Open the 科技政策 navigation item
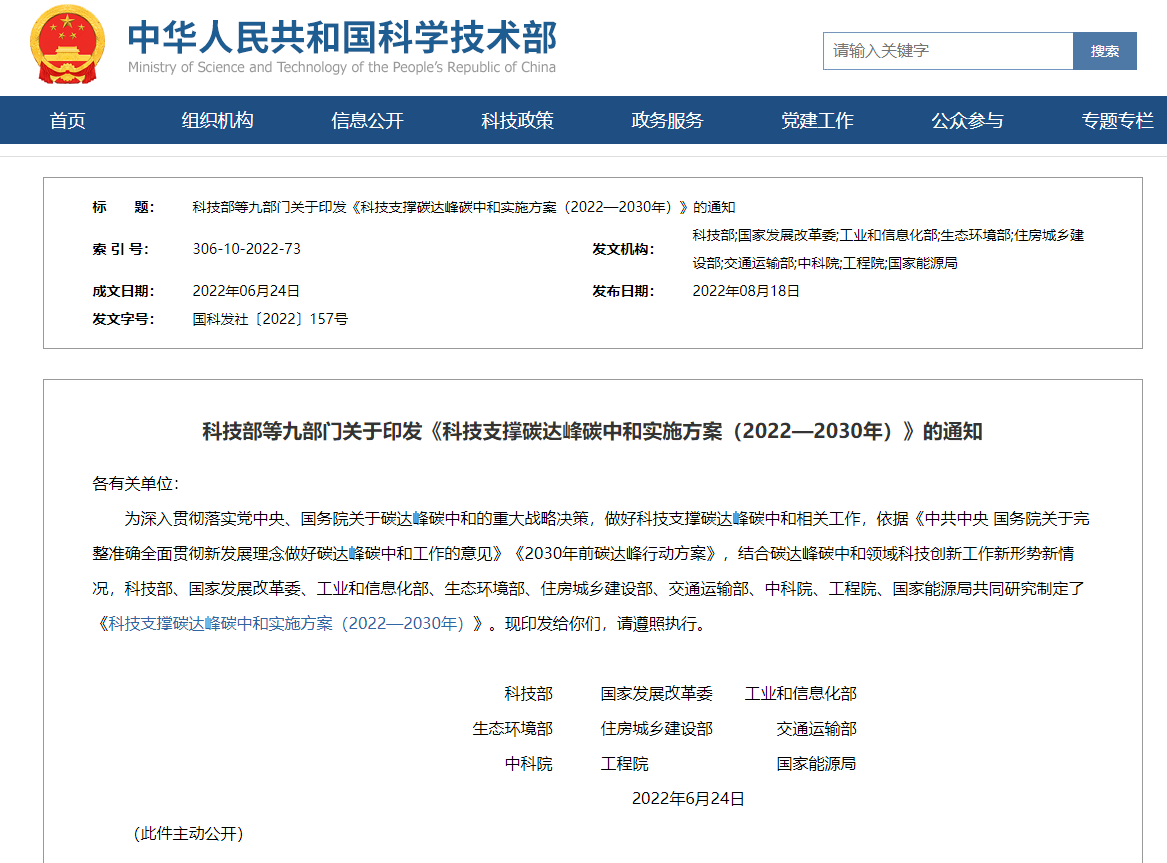The image size is (1167, 863). [517, 120]
